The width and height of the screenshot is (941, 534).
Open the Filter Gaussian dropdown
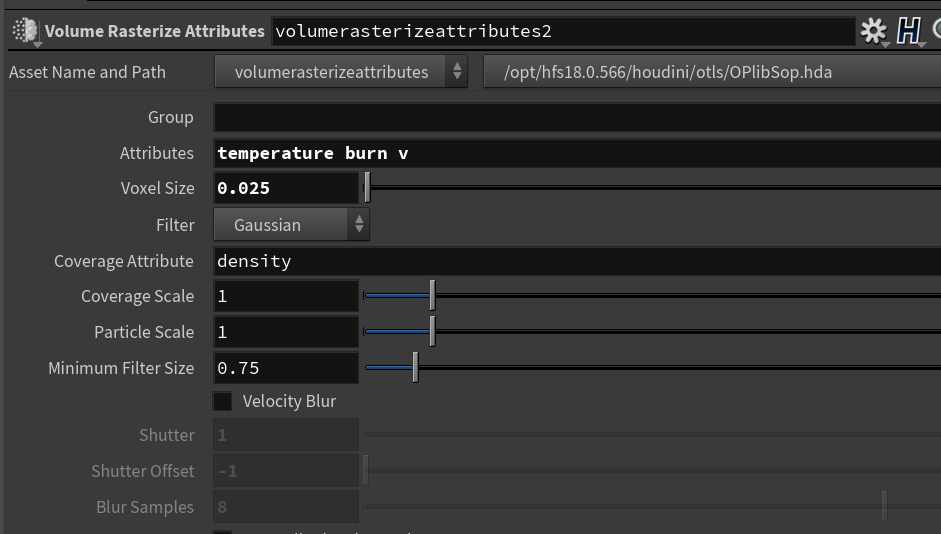click(292, 225)
